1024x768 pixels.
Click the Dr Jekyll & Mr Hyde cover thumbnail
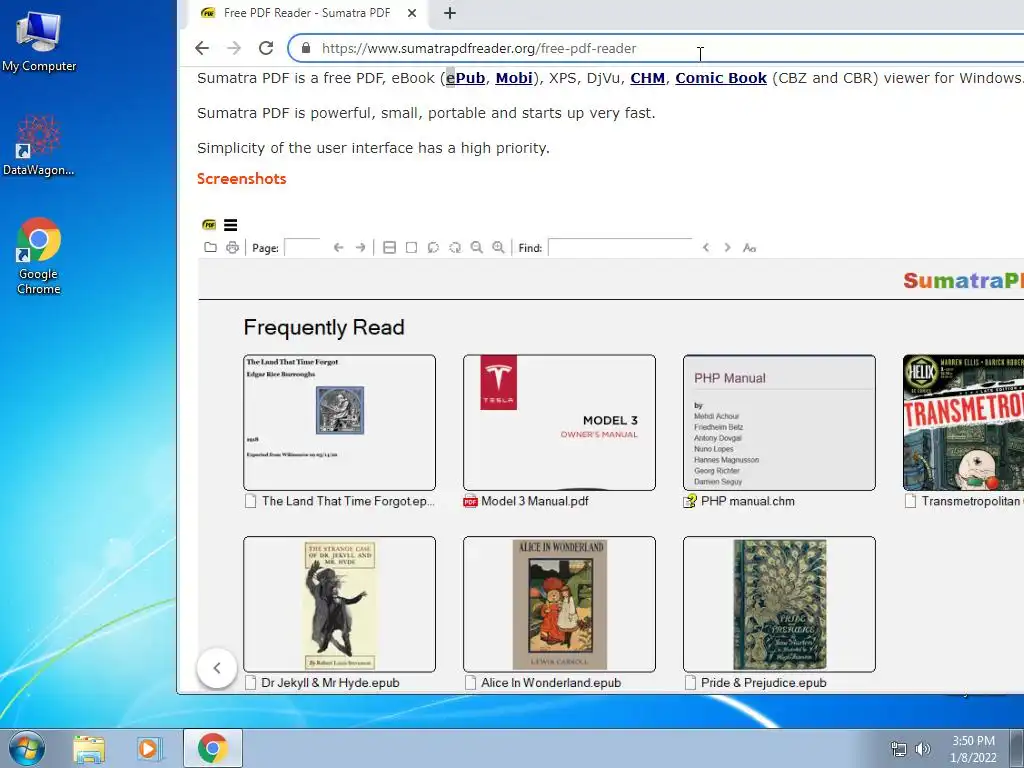[x=340, y=604]
